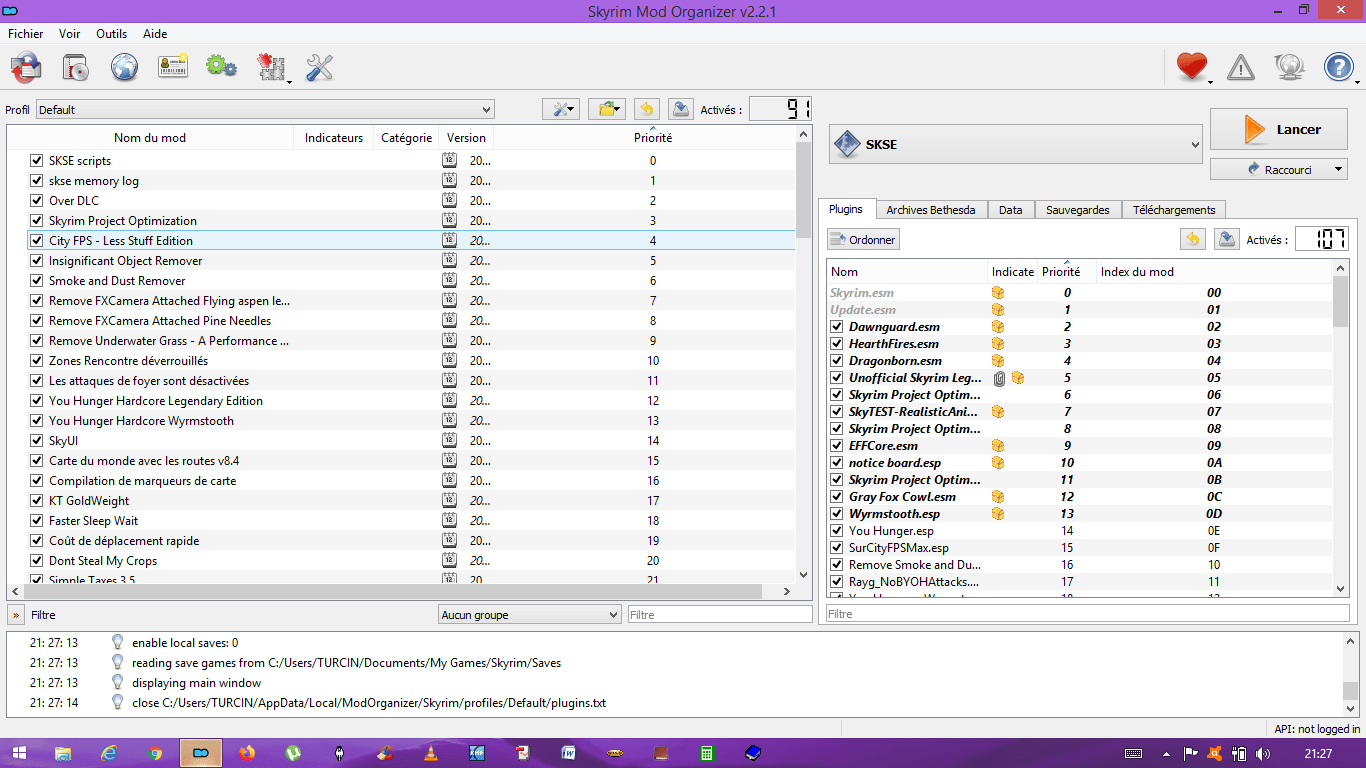The image size is (1366, 768).
Task: Disable Insignificant Object Remover mod
Action: pos(37,261)
